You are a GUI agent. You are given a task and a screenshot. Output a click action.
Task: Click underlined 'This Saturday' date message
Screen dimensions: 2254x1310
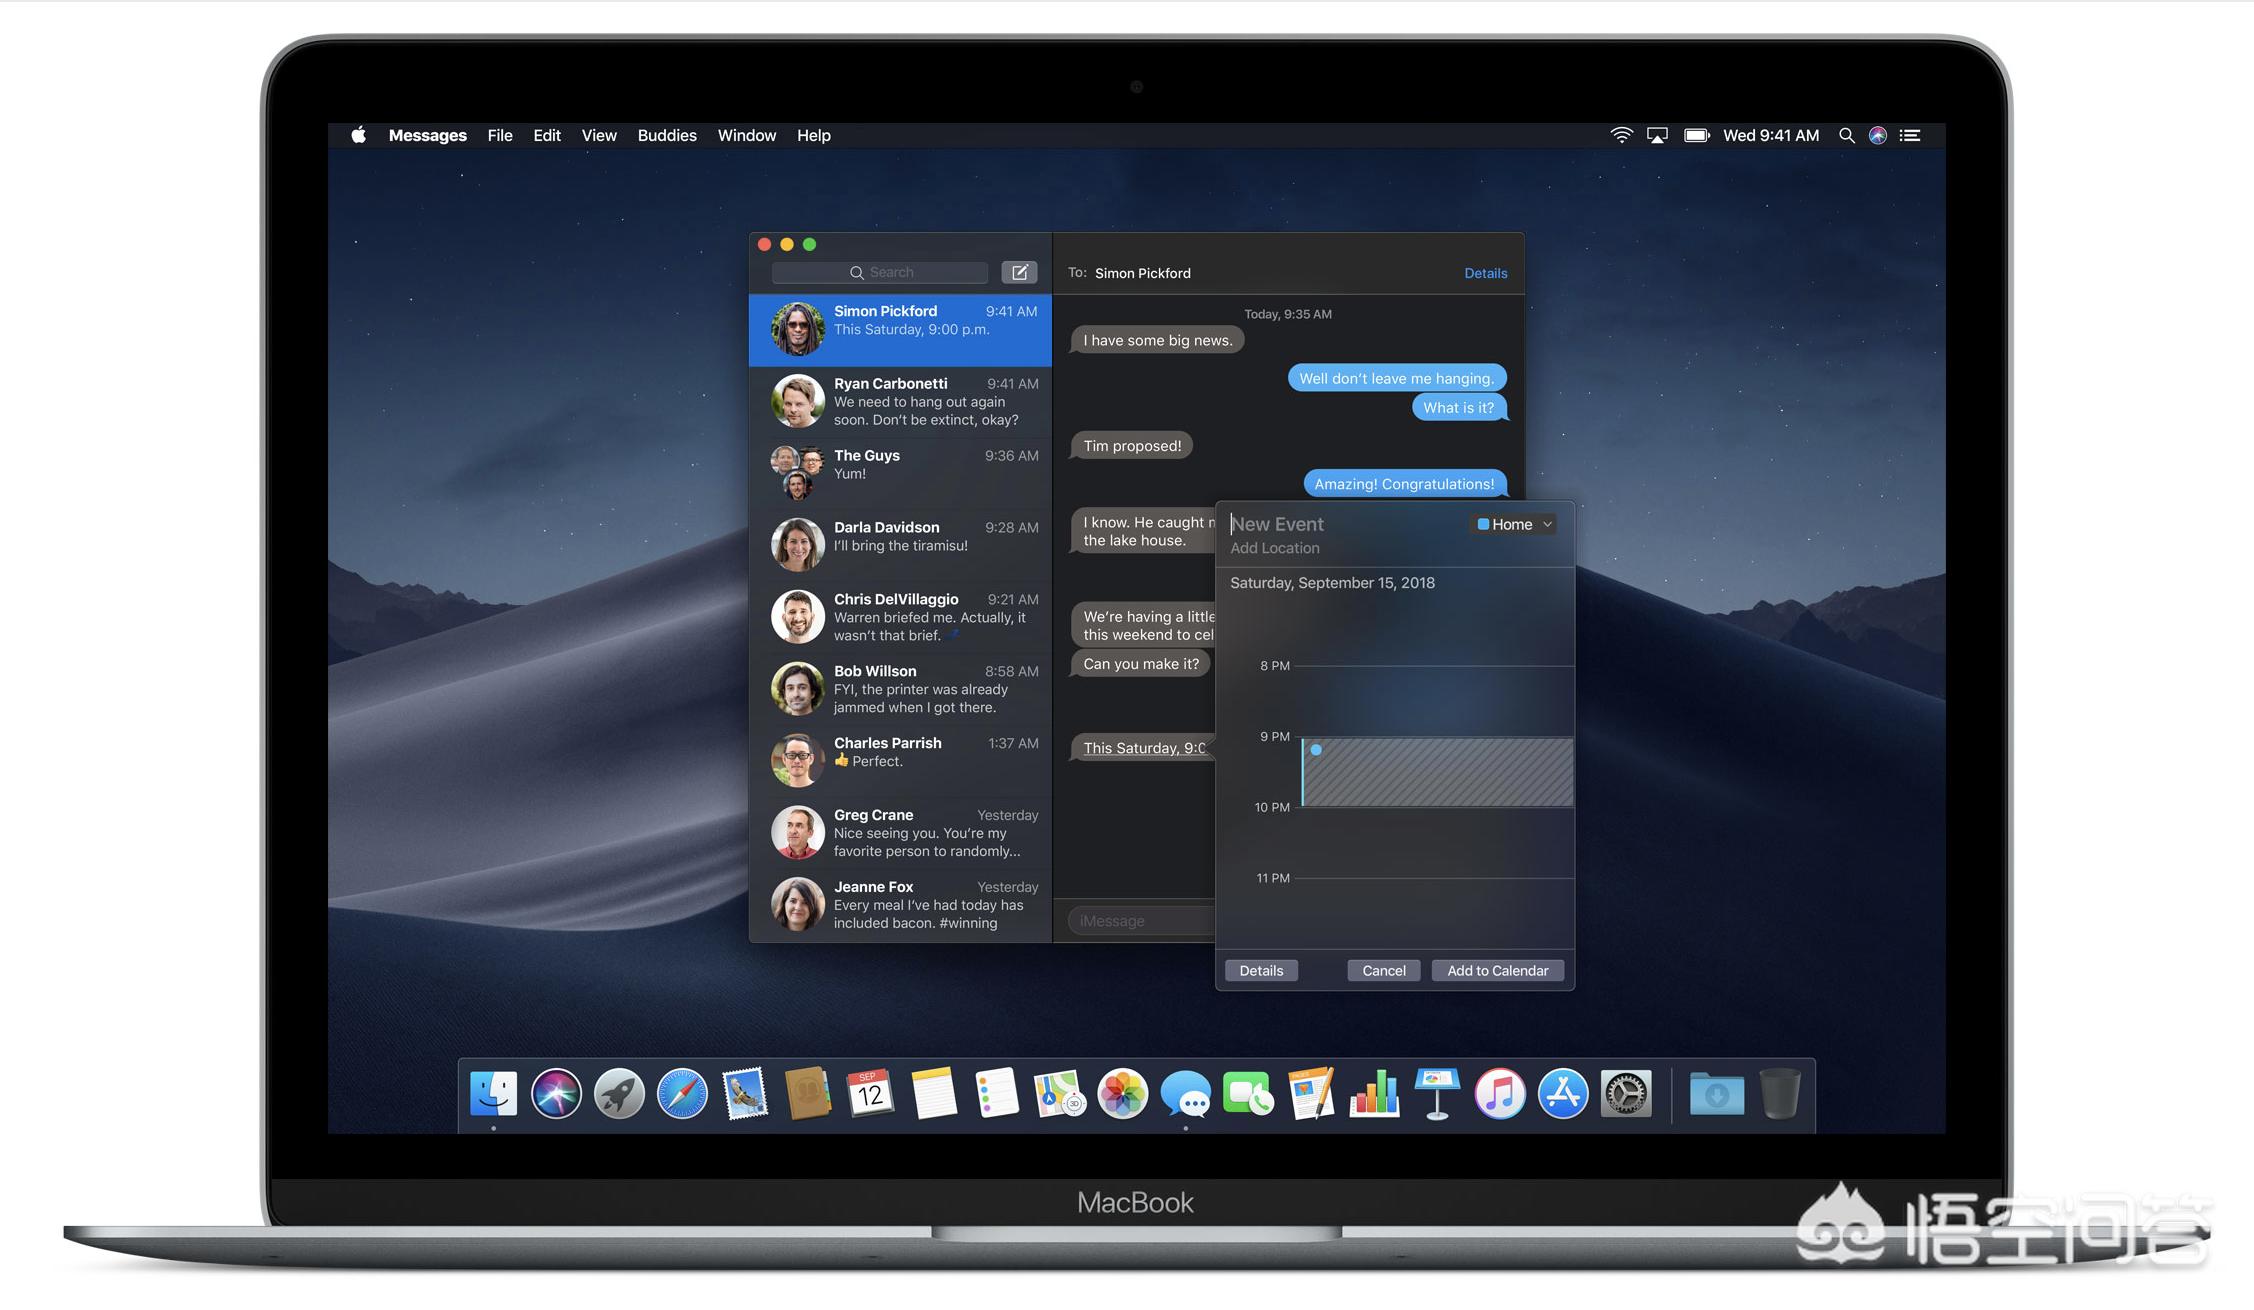[1144, 748]
